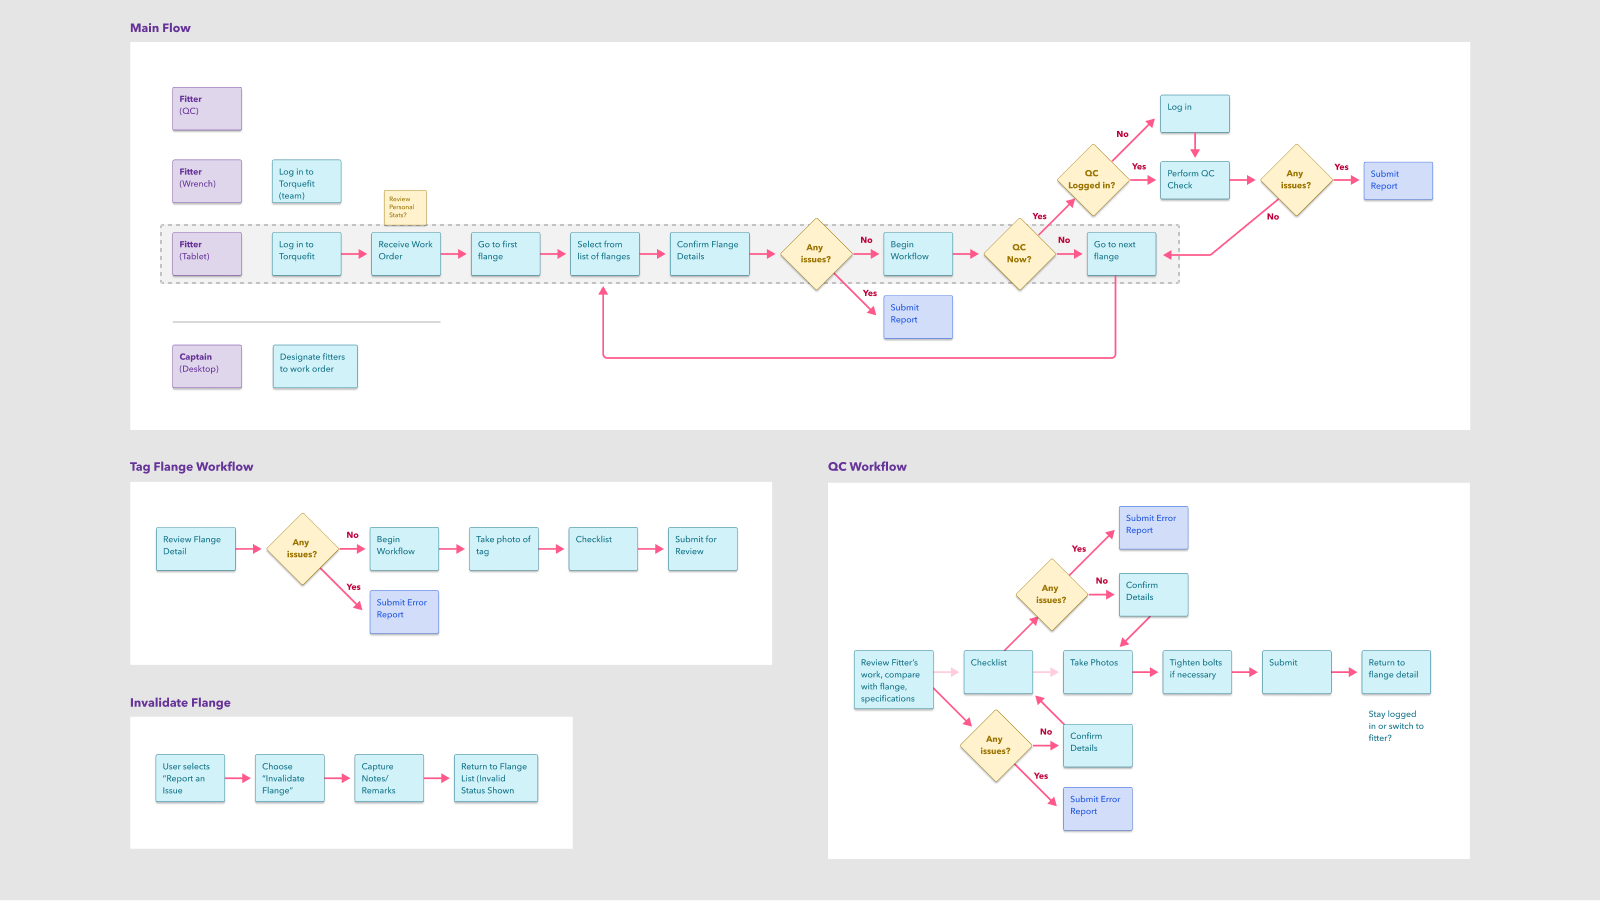Click the Stay logged in text note
The height and width of the screenshot is (901, 1600).
[1395, 726]
